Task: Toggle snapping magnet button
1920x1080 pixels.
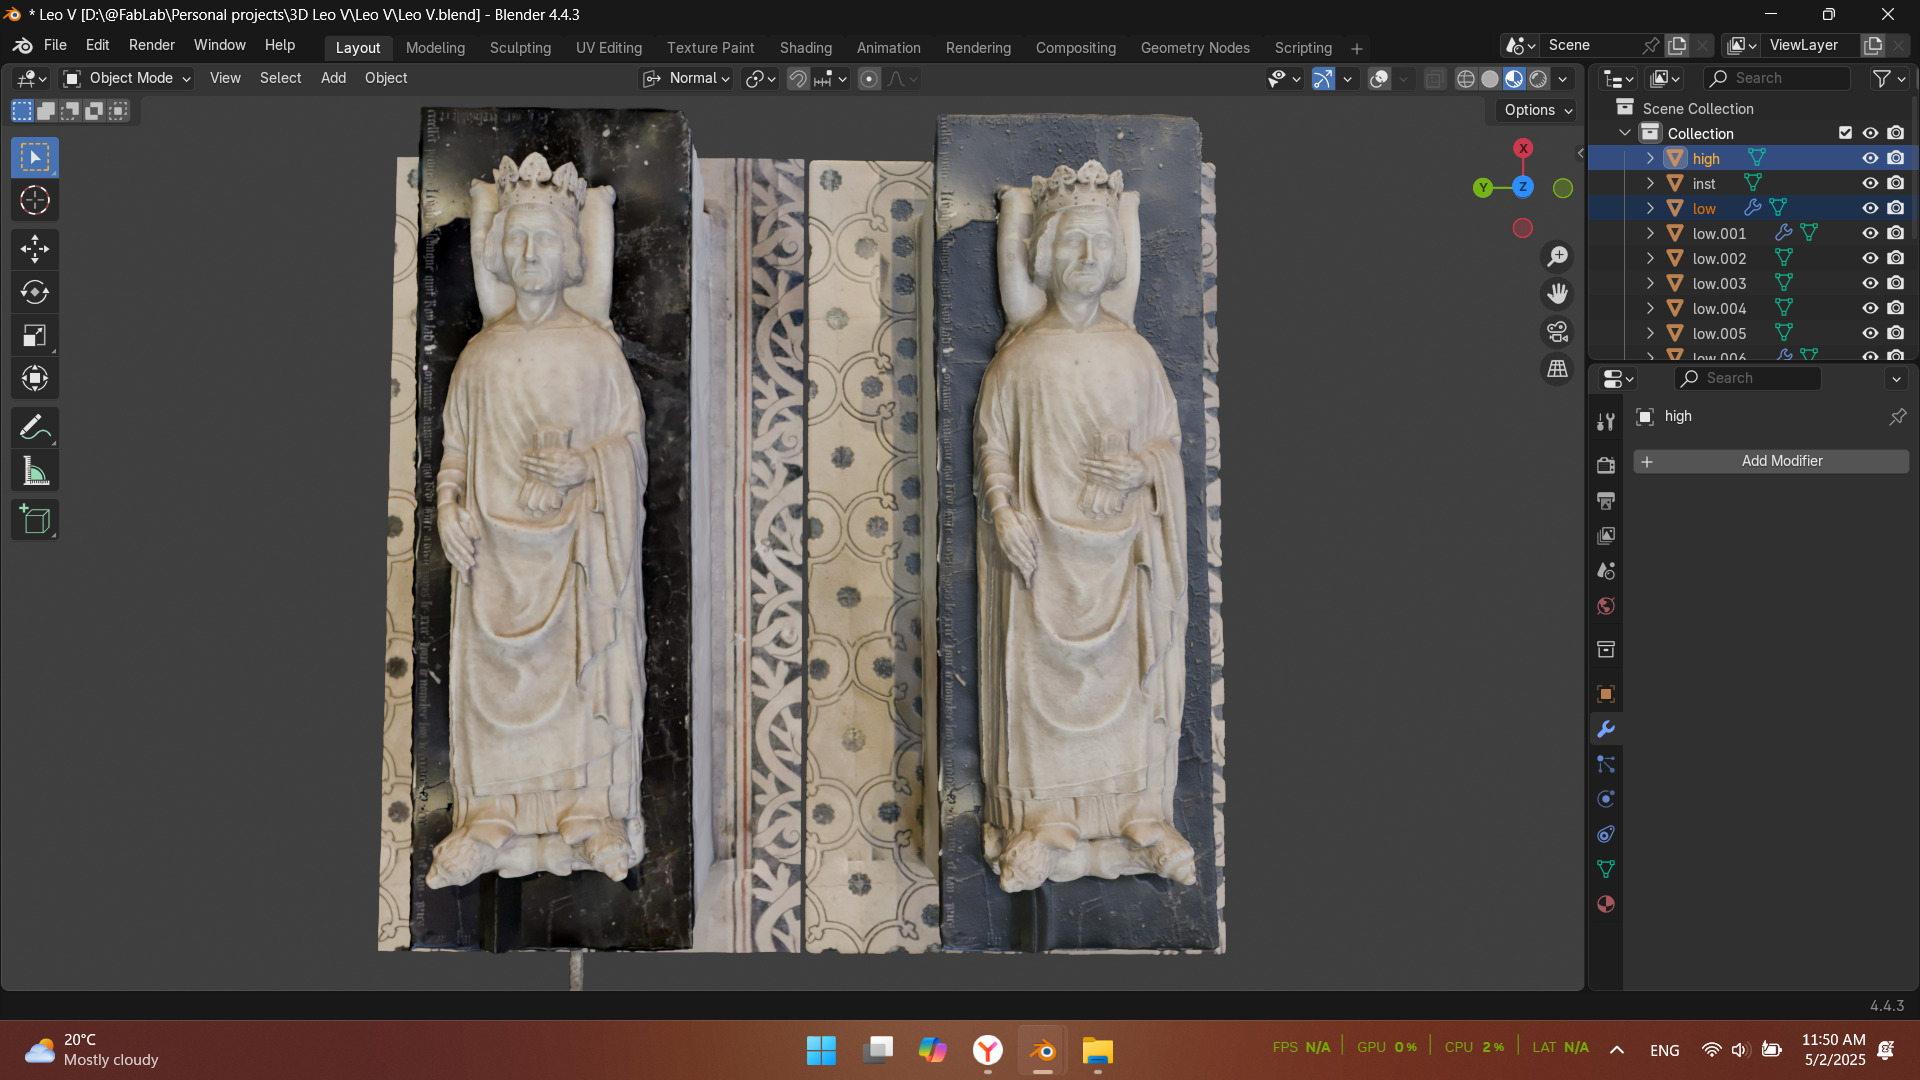Action: pos(797,79)
